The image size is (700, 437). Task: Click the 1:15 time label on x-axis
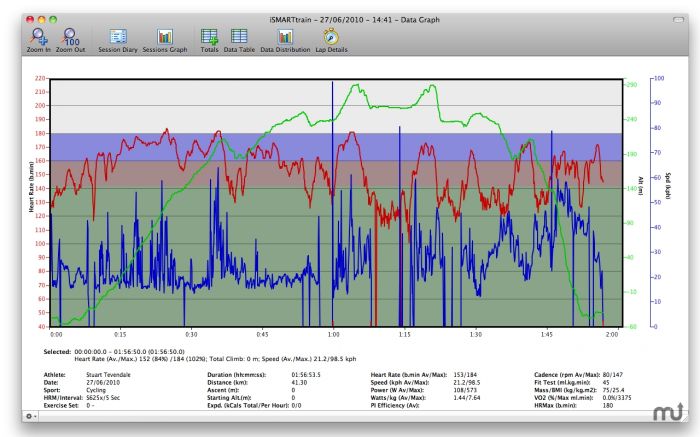[404, 334]
